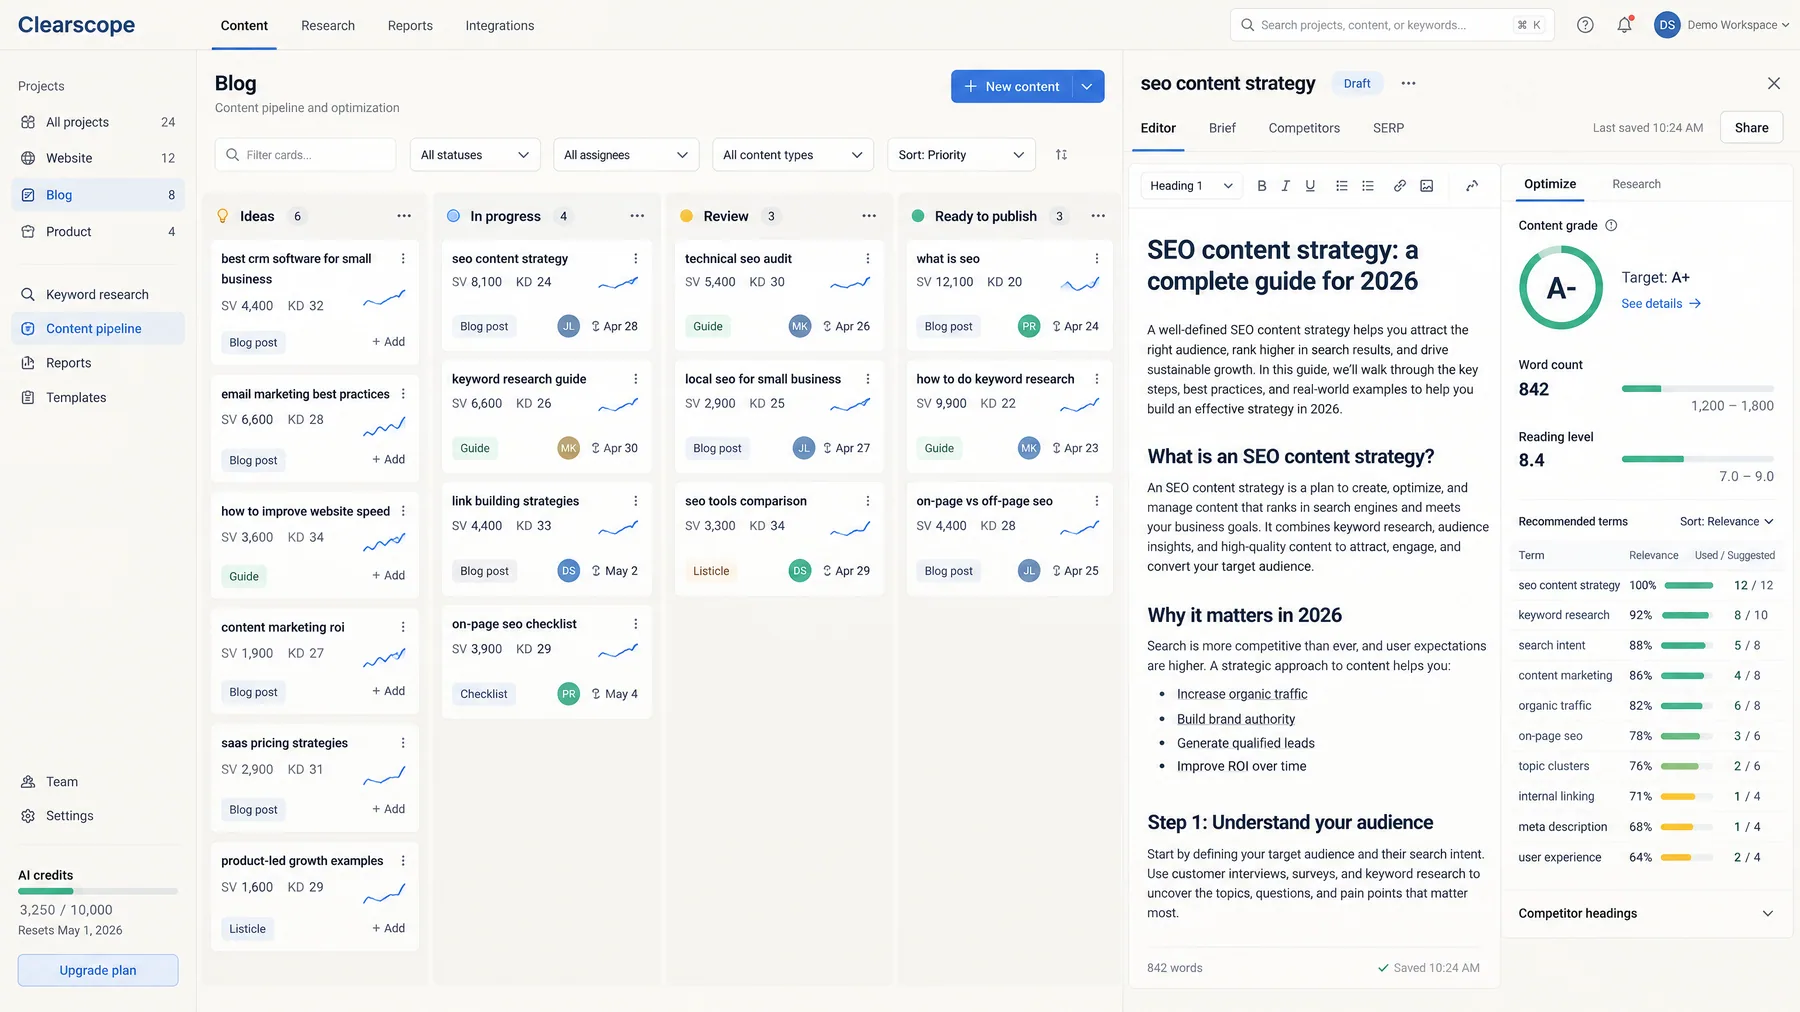Image resolution: width=1800 pixels, height=1012 pixels.
Task: Expand the Competitor headings section
Action: pyautogui.click(x=1645, y=914)
